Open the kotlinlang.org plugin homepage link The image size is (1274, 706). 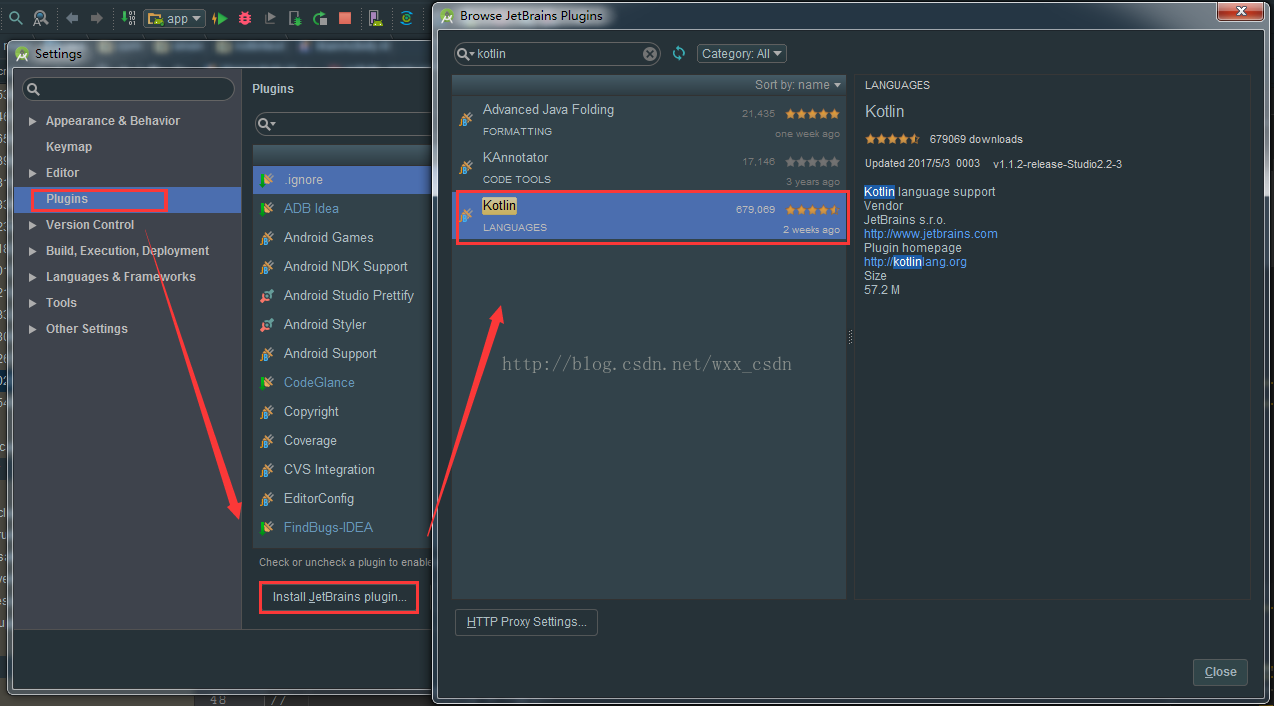click(x=915, y=262)
